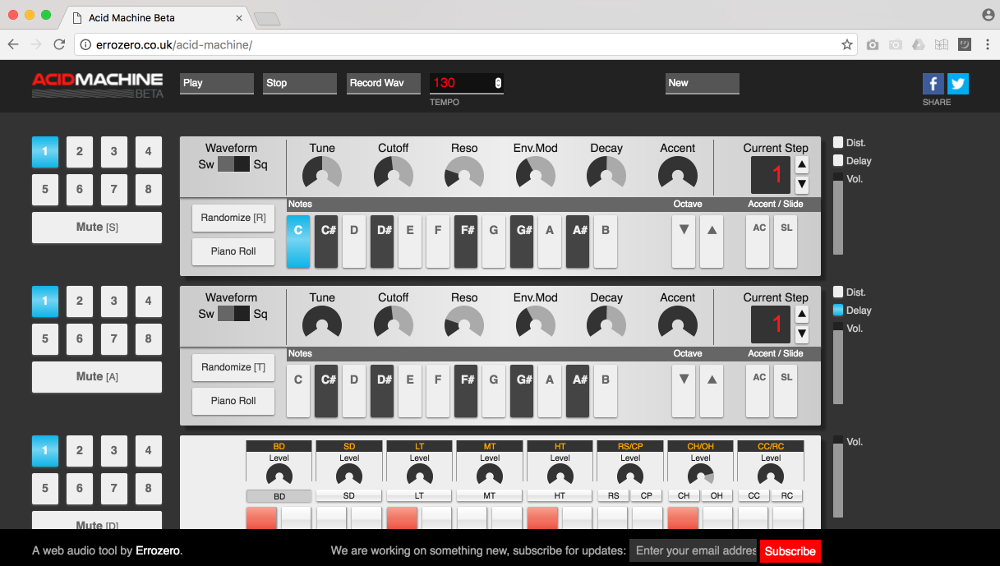Adjust tempo spinner arrows
The image size is (1000, 566).
pyautogui.click(x=498, y=83)
